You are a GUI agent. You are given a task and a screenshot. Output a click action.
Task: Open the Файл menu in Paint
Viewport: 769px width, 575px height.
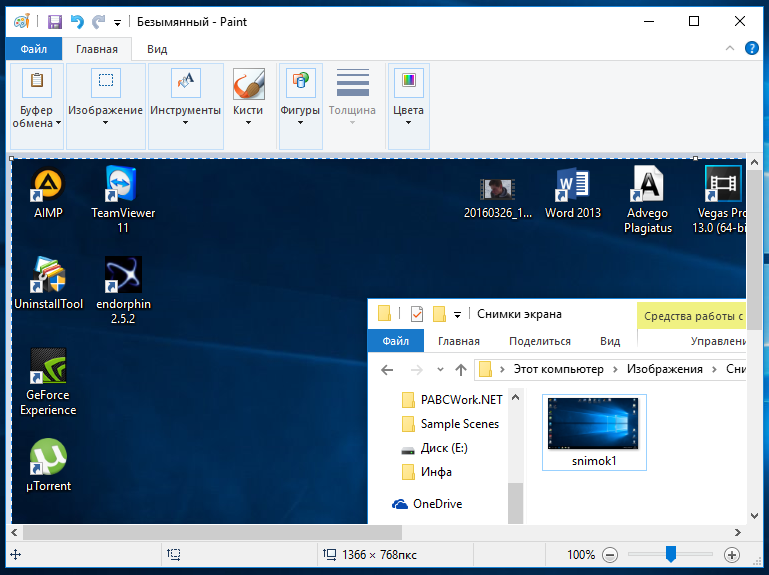pyautogui.click(x=34, y=49)
